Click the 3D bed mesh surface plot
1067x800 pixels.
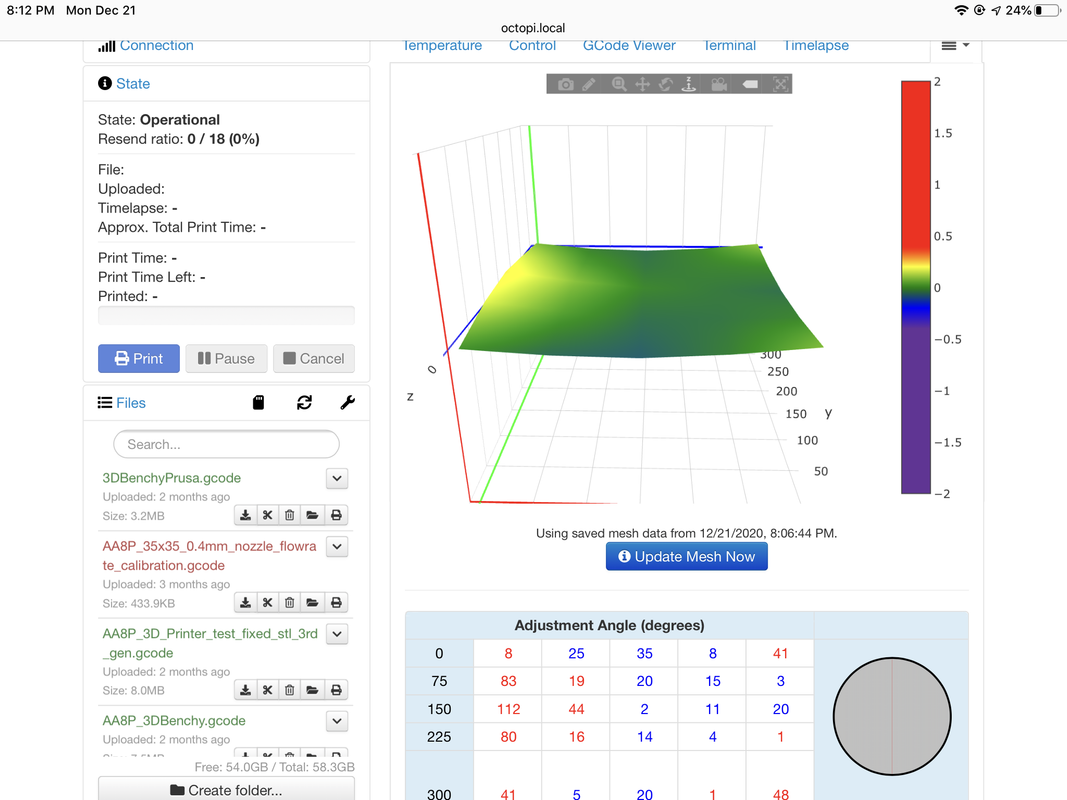640,301
